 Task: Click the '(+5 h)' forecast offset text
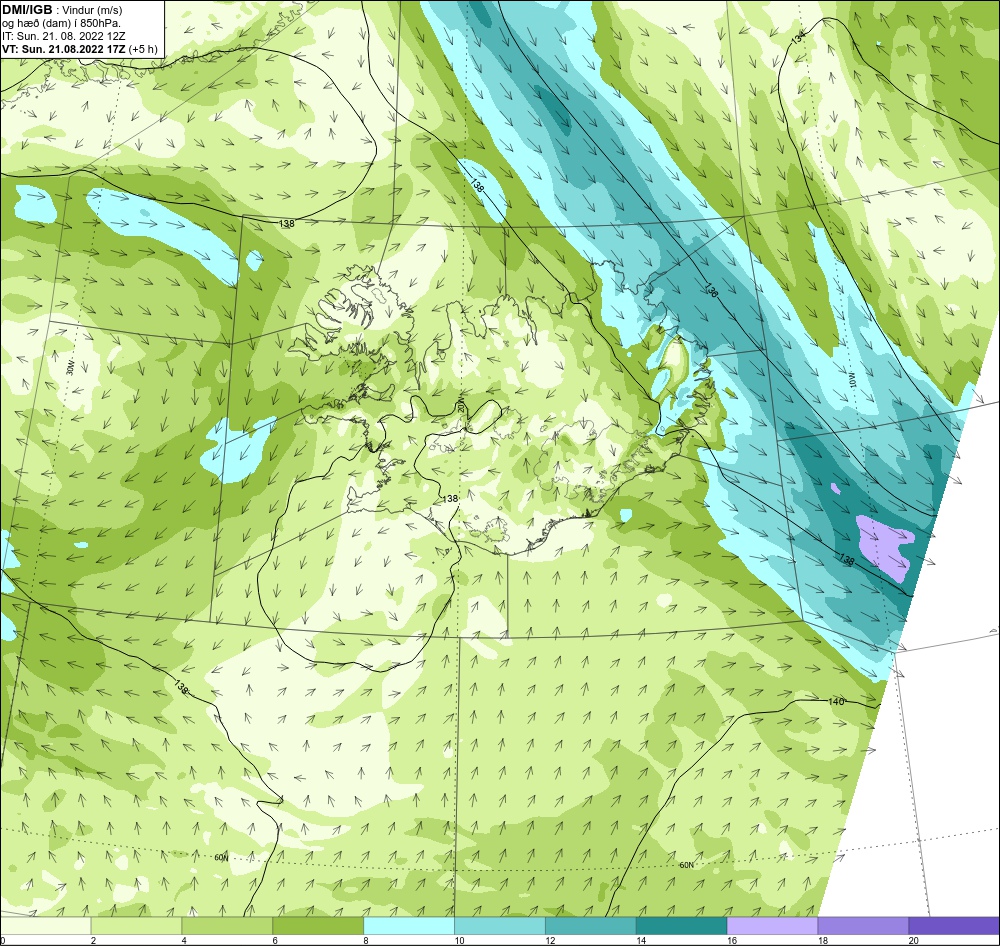143,49
